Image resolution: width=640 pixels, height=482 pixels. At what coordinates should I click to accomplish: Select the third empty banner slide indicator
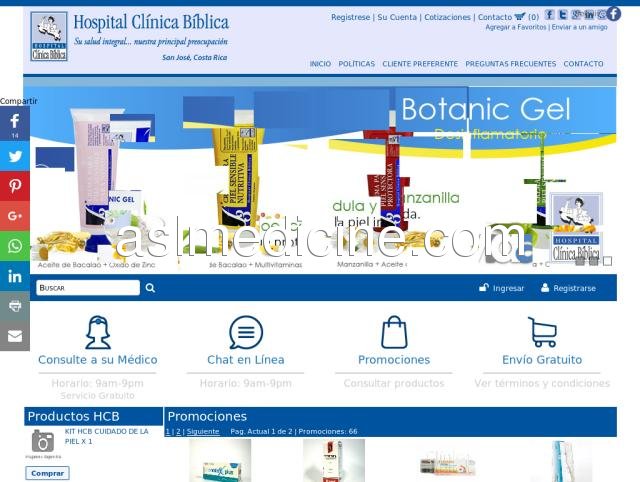607,261
